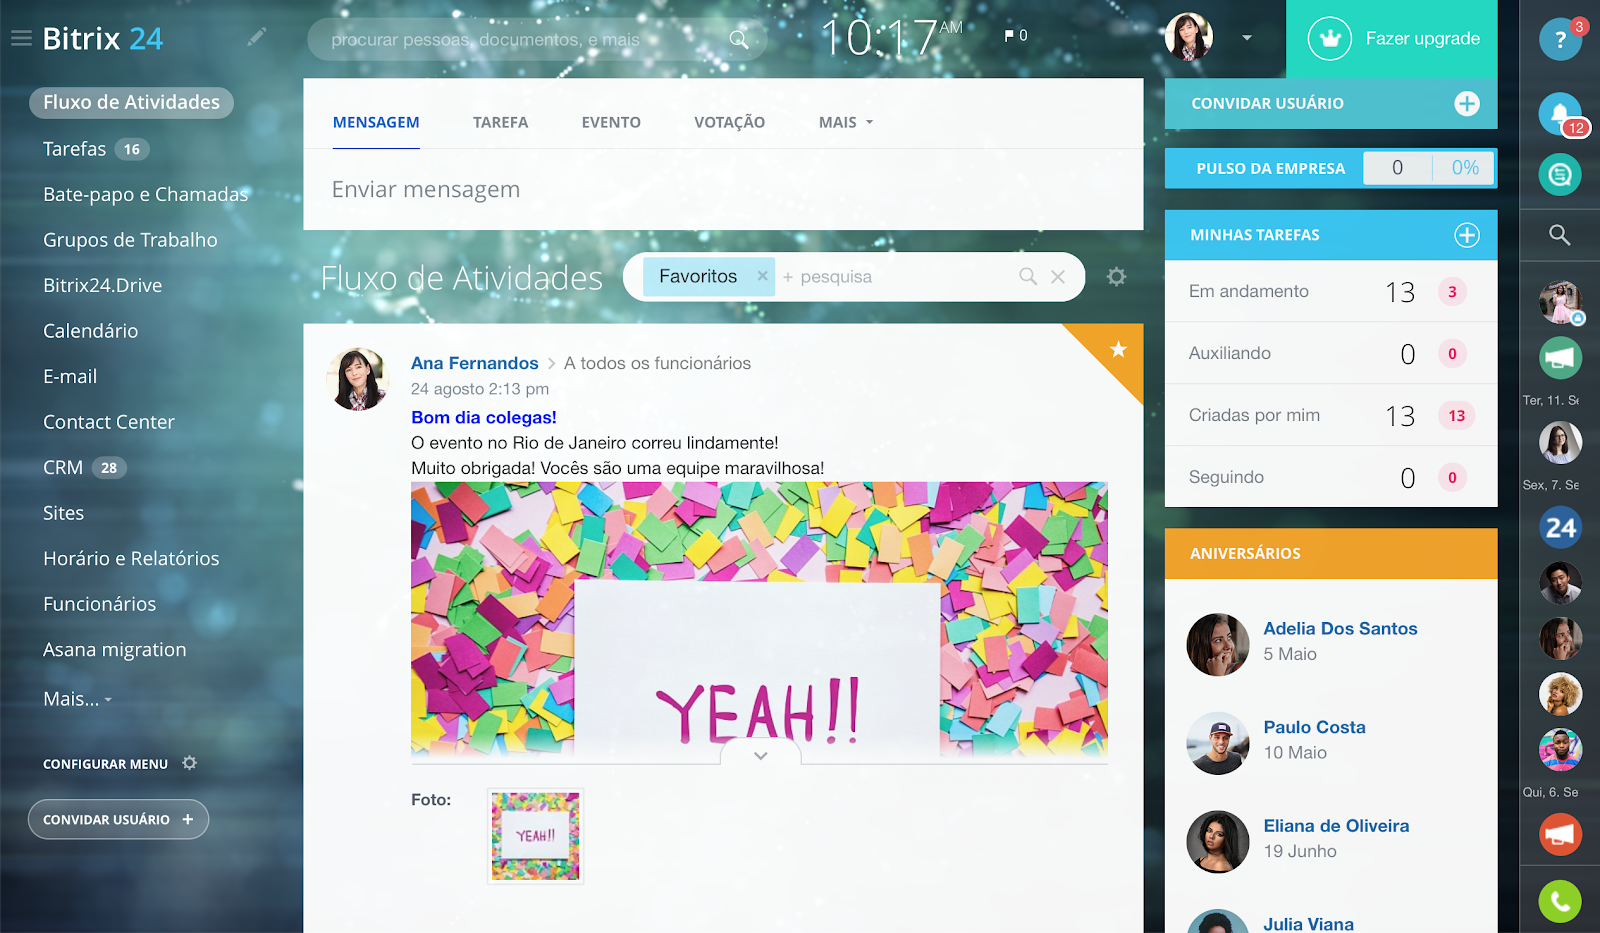The width and height of the screenshot is (1600, 933).
Task: Click the Enviar mensagem input field
Action: 723,189
